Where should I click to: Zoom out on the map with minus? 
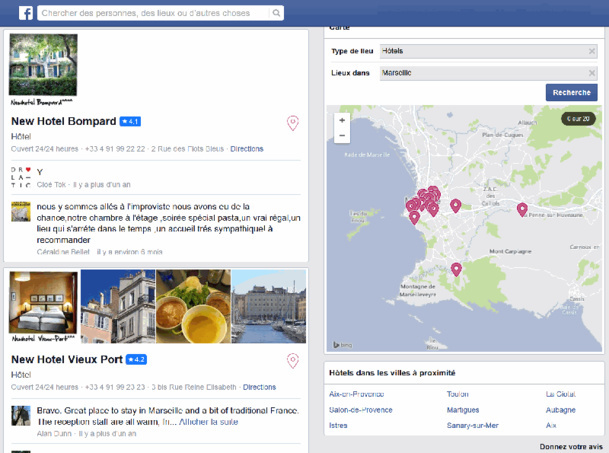pos(342,136)
